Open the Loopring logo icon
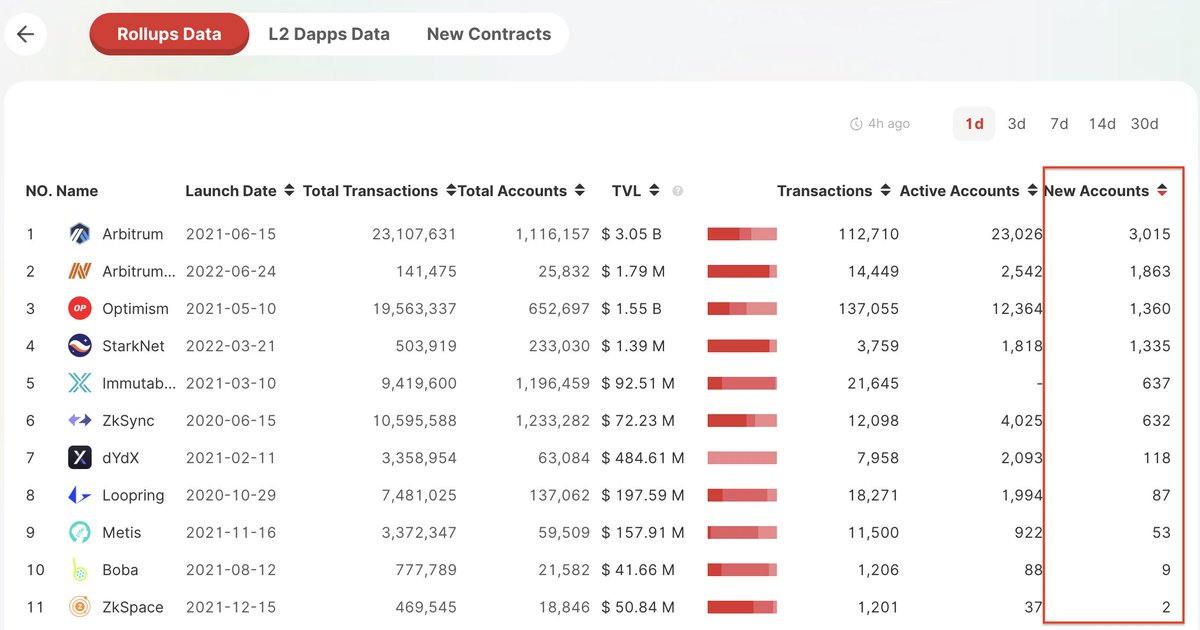The height and width of the screenshot is (630, 1200). (x=80, y=495)
